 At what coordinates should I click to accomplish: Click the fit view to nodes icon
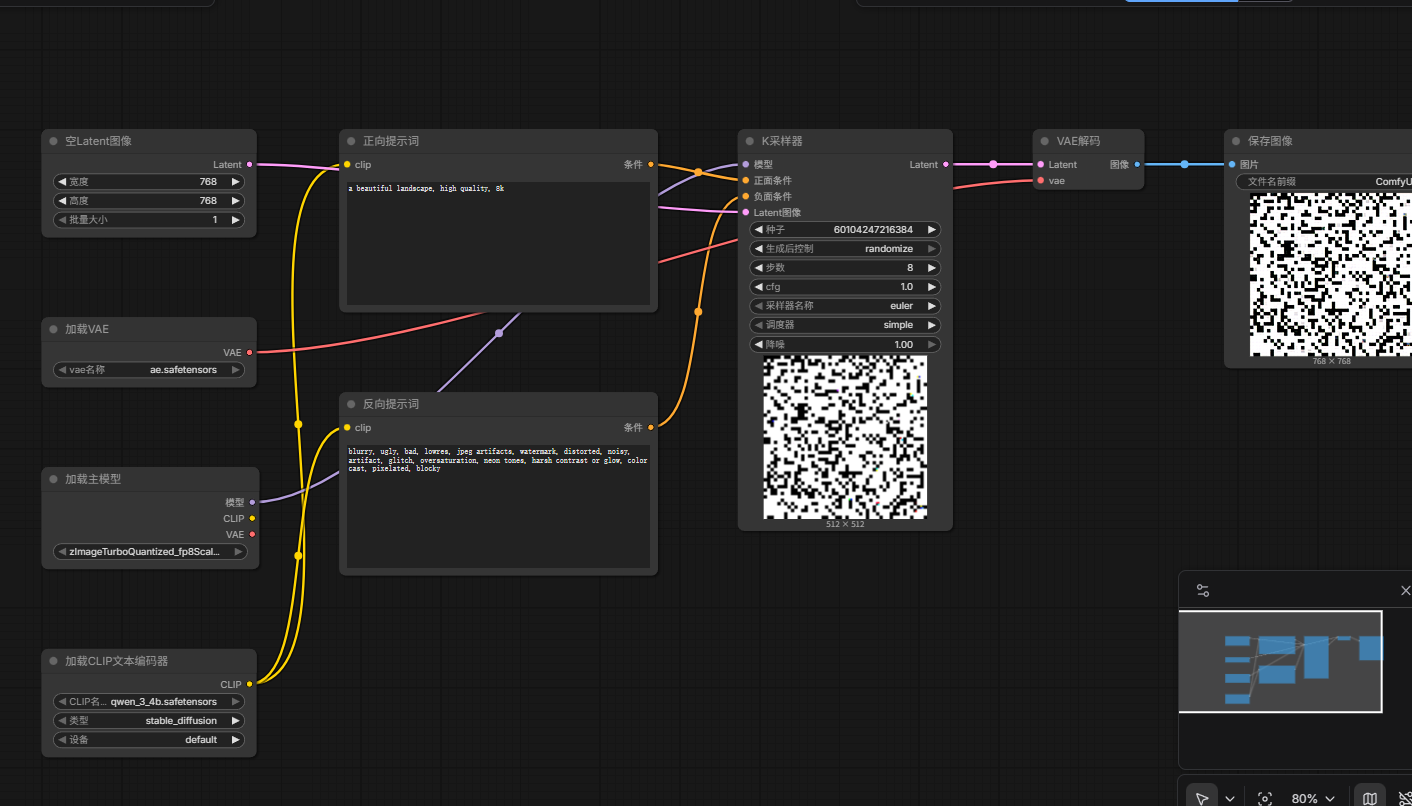1265,798
